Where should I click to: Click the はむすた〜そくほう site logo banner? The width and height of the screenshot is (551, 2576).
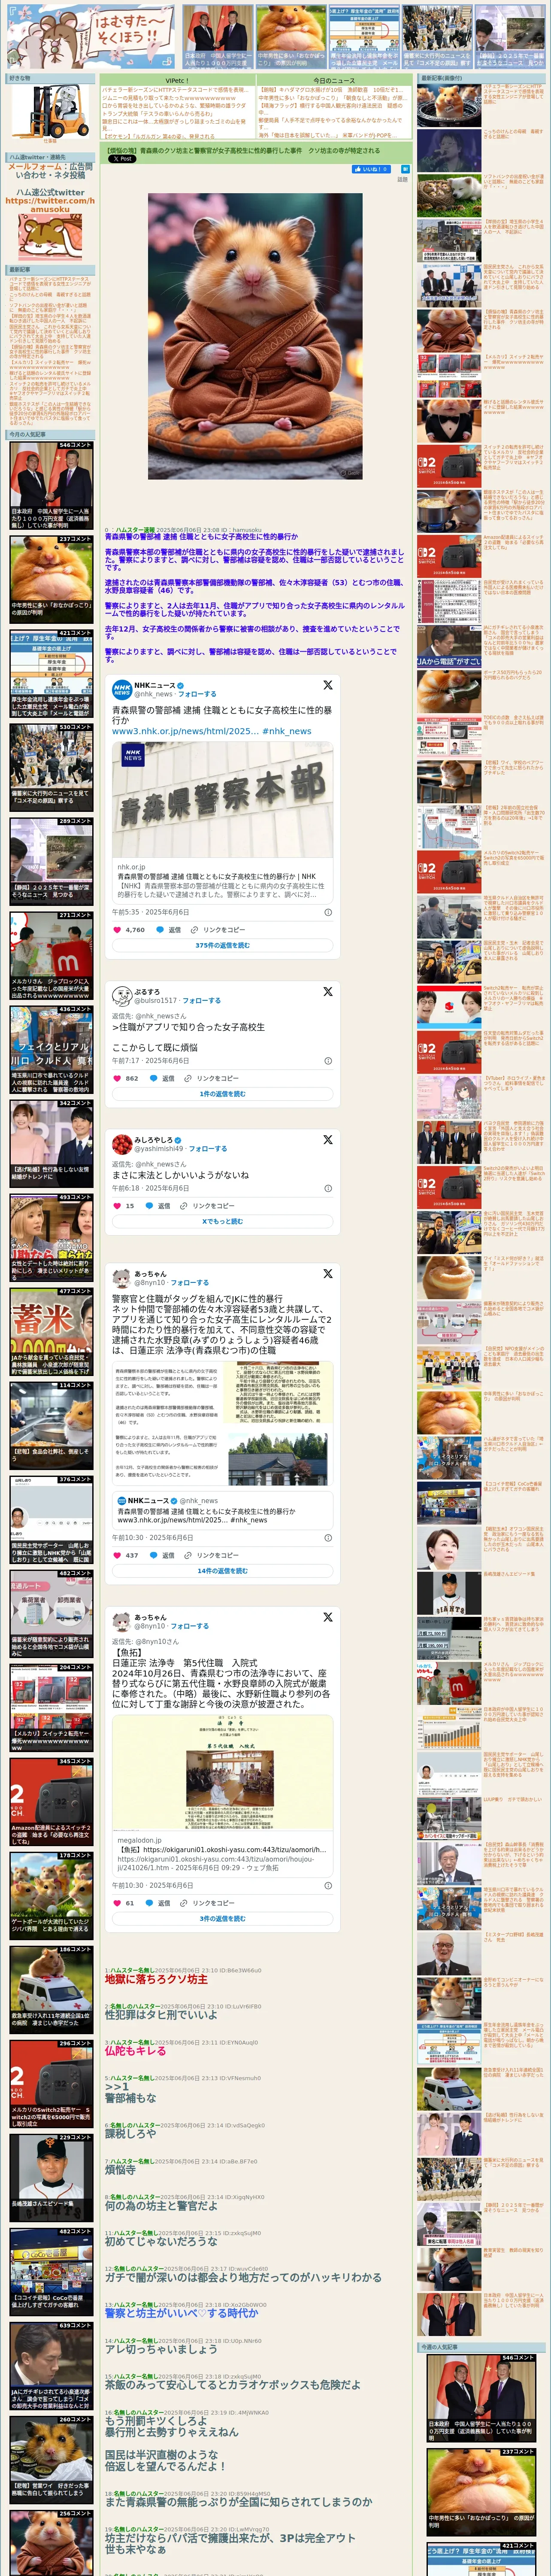point(90,36)
